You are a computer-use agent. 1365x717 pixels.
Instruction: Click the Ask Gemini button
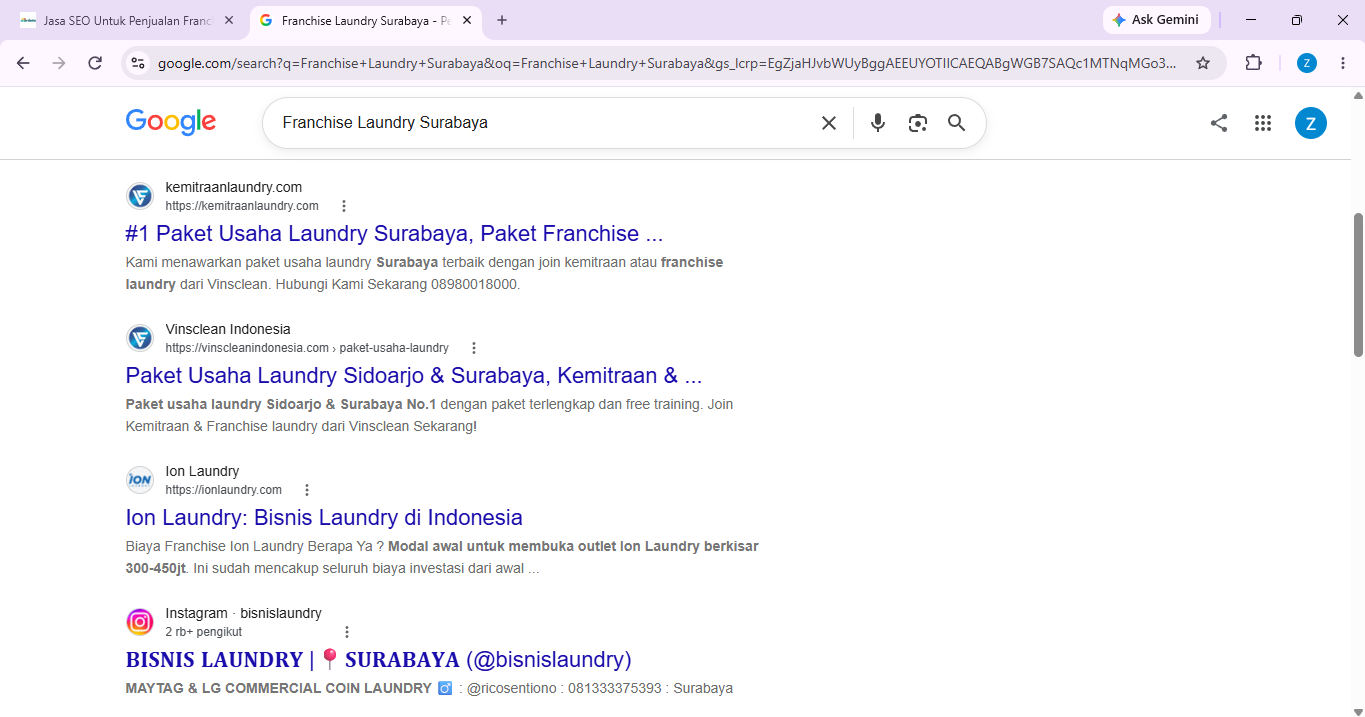click(x=1156, y=20)
